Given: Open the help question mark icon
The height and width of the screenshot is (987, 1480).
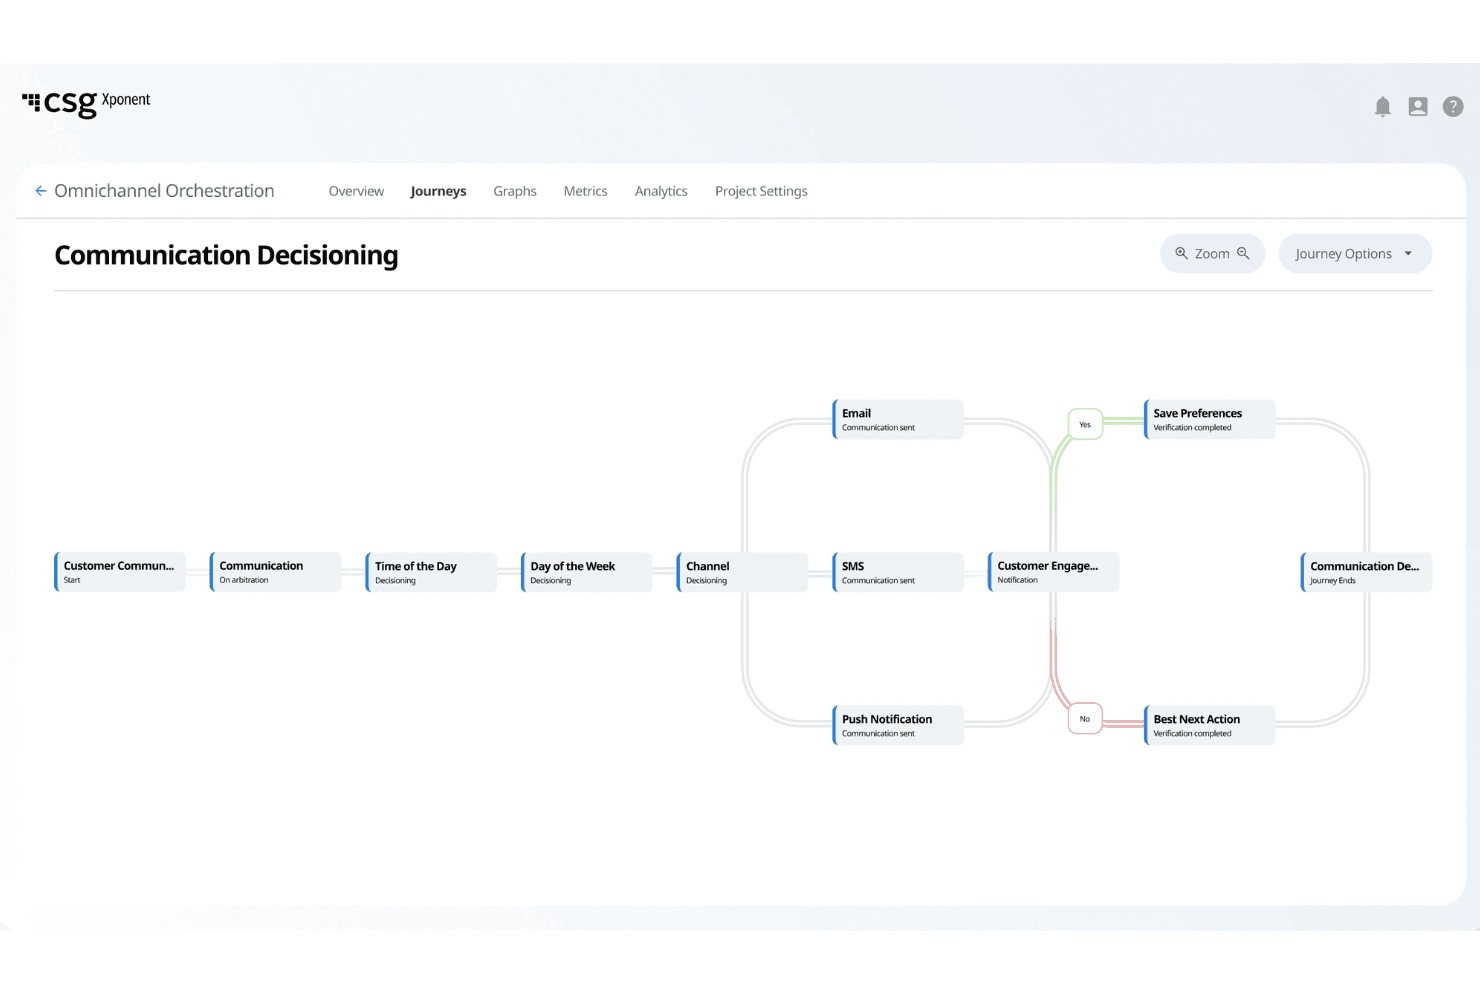Looking at the screenshot, I should coord(1453,107).
